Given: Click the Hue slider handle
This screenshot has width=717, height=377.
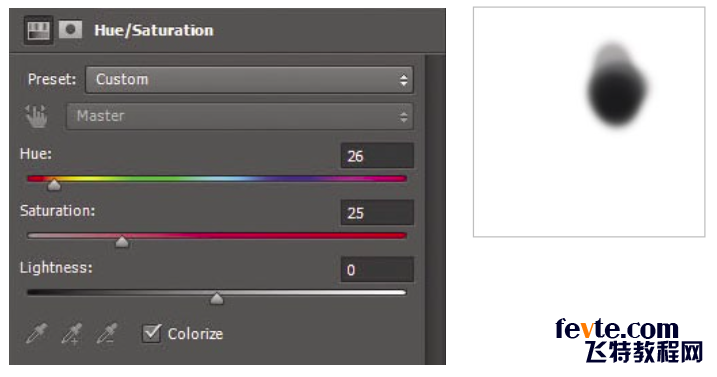Looking at the screenshot, I should pyautogui.click(x=54, y=184).
